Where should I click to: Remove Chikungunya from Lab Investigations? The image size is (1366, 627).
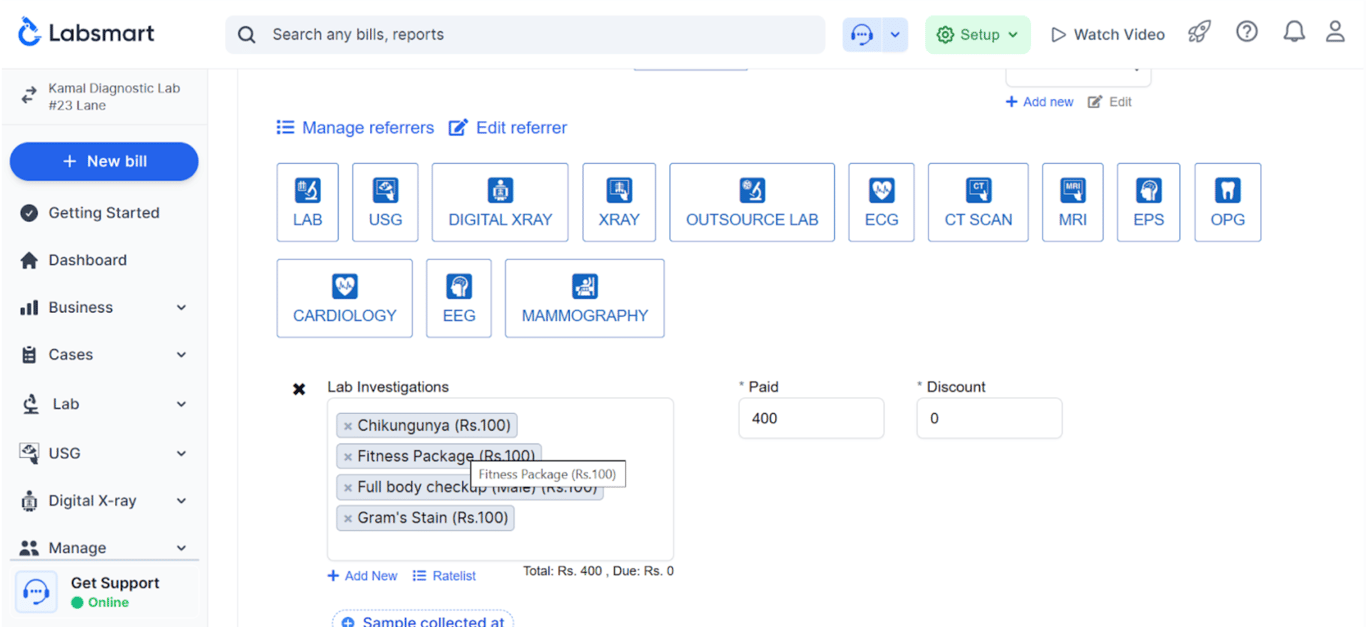pos(347,424)
